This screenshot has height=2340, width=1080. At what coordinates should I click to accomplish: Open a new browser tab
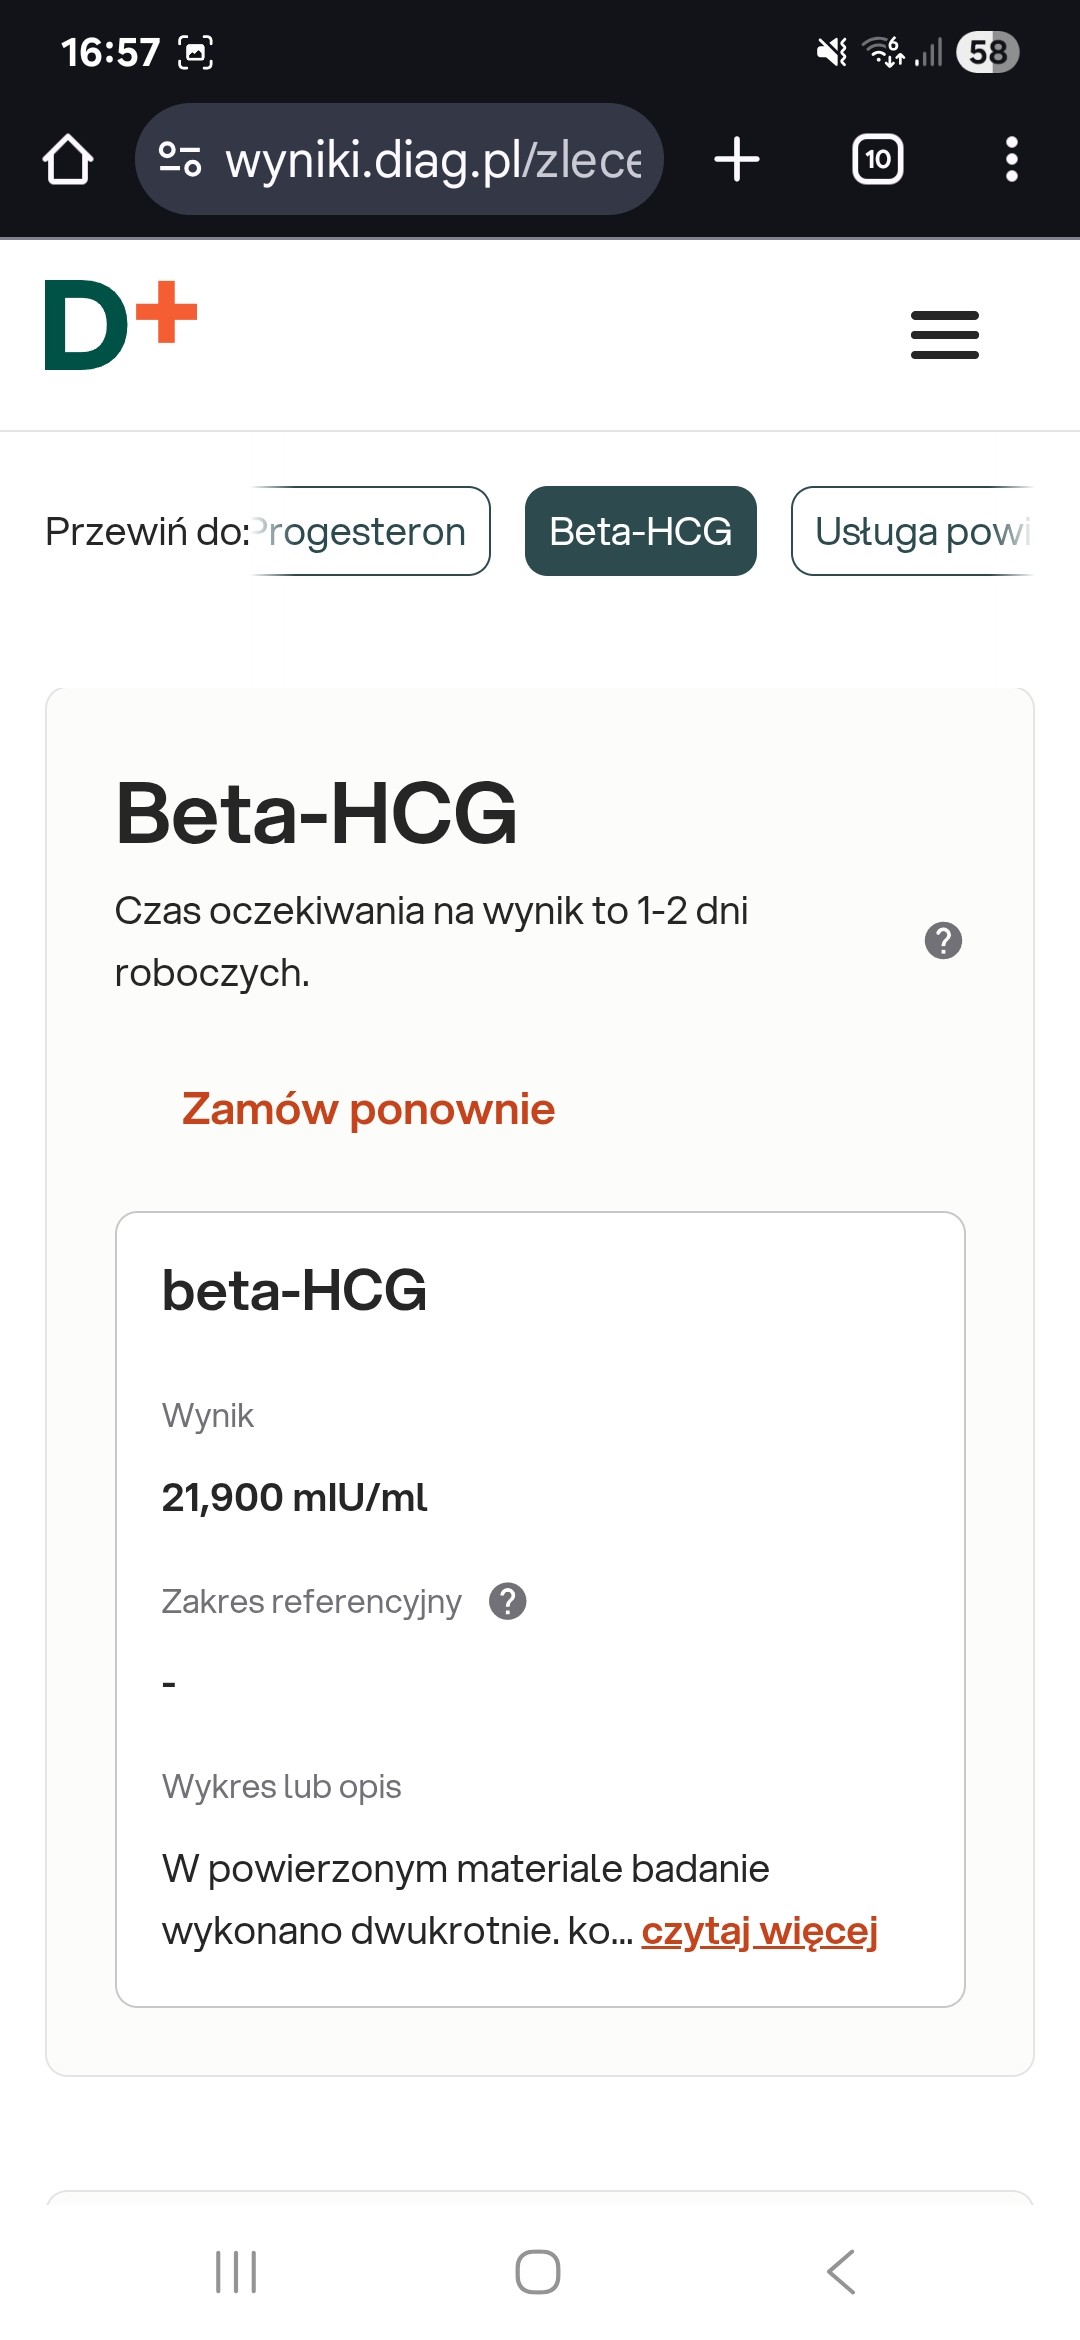click(x=737, y=160)
